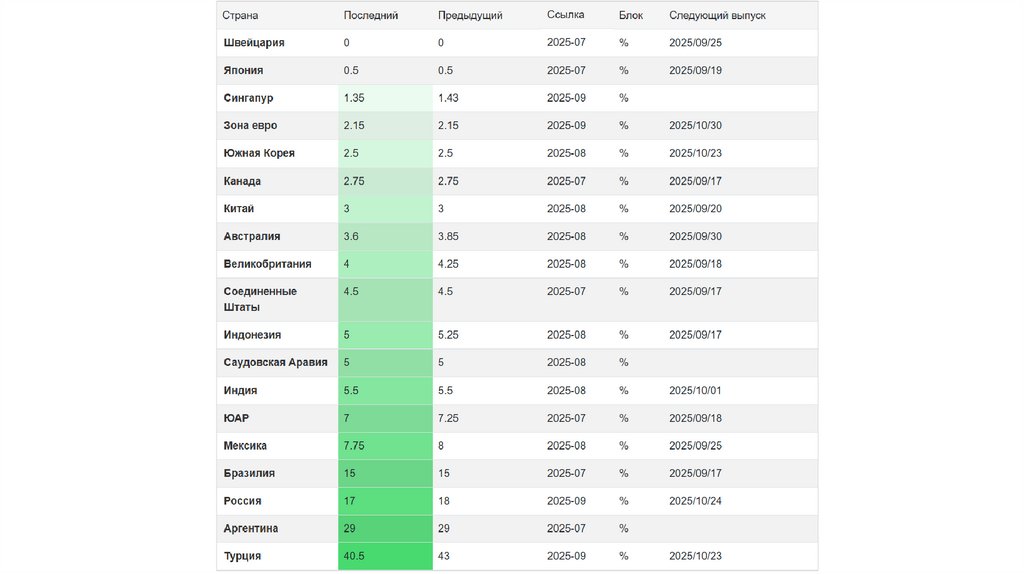The image size is (1024, 574).
Task: Open the Япония country link
Action: tap(245, 71)
